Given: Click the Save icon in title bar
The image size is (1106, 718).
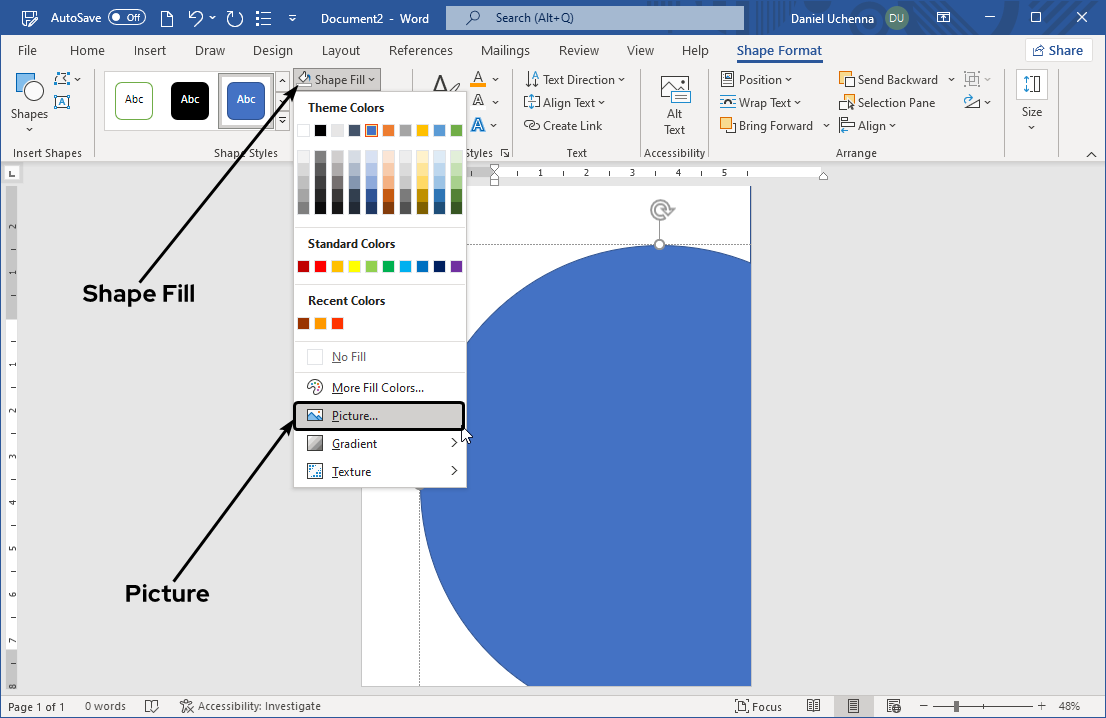Looking at the screenshot, I should (x=163, y=18).
